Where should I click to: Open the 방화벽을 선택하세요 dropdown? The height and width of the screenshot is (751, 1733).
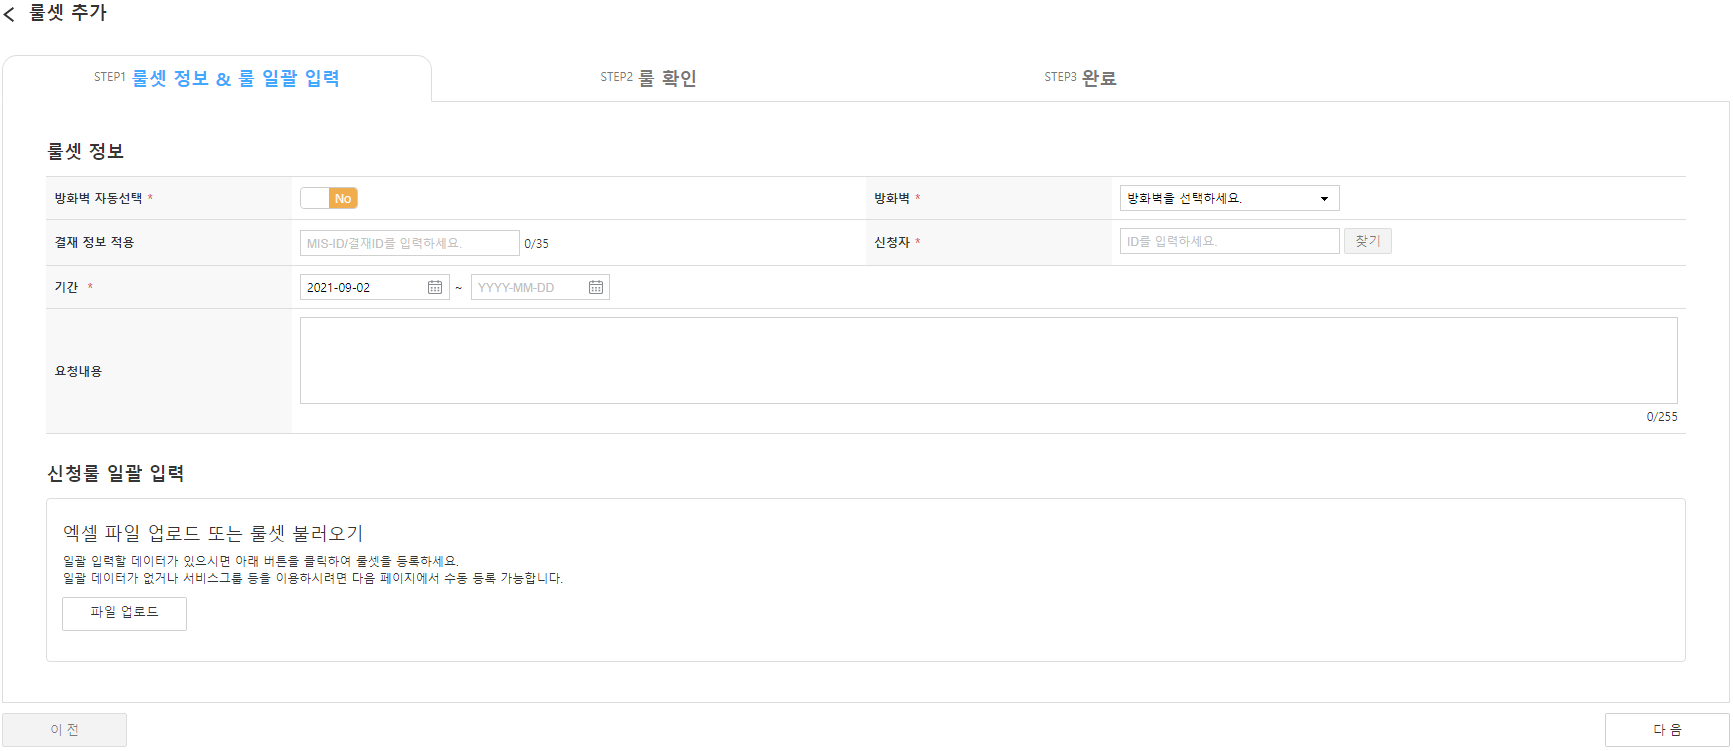click(1229, 198)
